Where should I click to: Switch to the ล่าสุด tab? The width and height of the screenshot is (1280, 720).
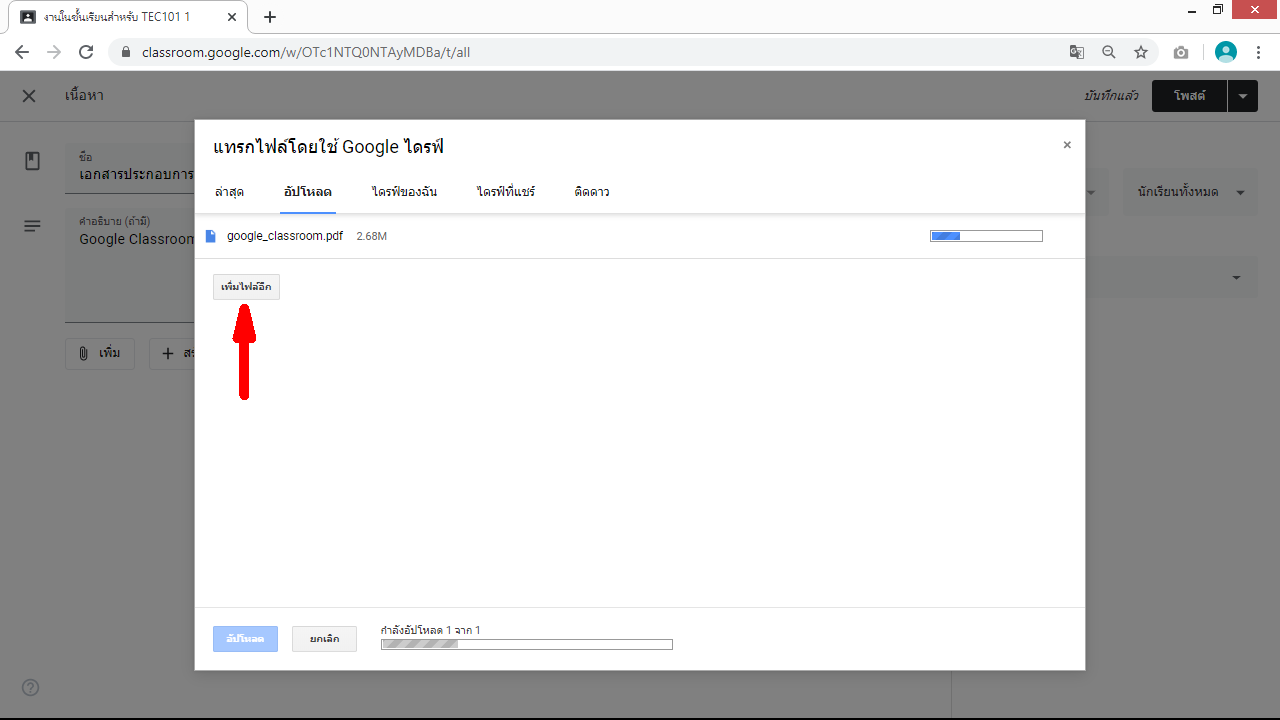(x=229, y=191)
